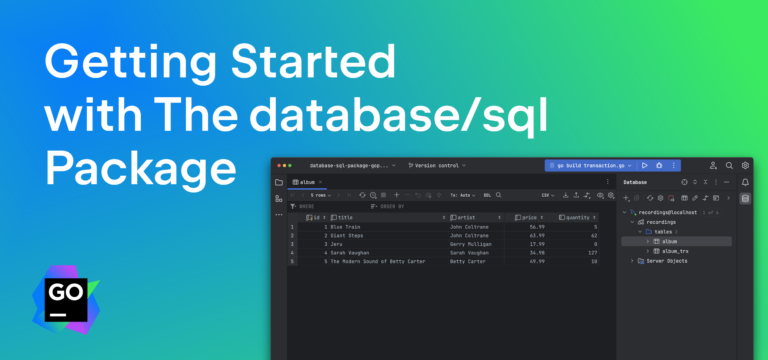The width and height of the screenshot is (768, 360).
Task: Expand the album_trx table node
Action: click(648, 251)
